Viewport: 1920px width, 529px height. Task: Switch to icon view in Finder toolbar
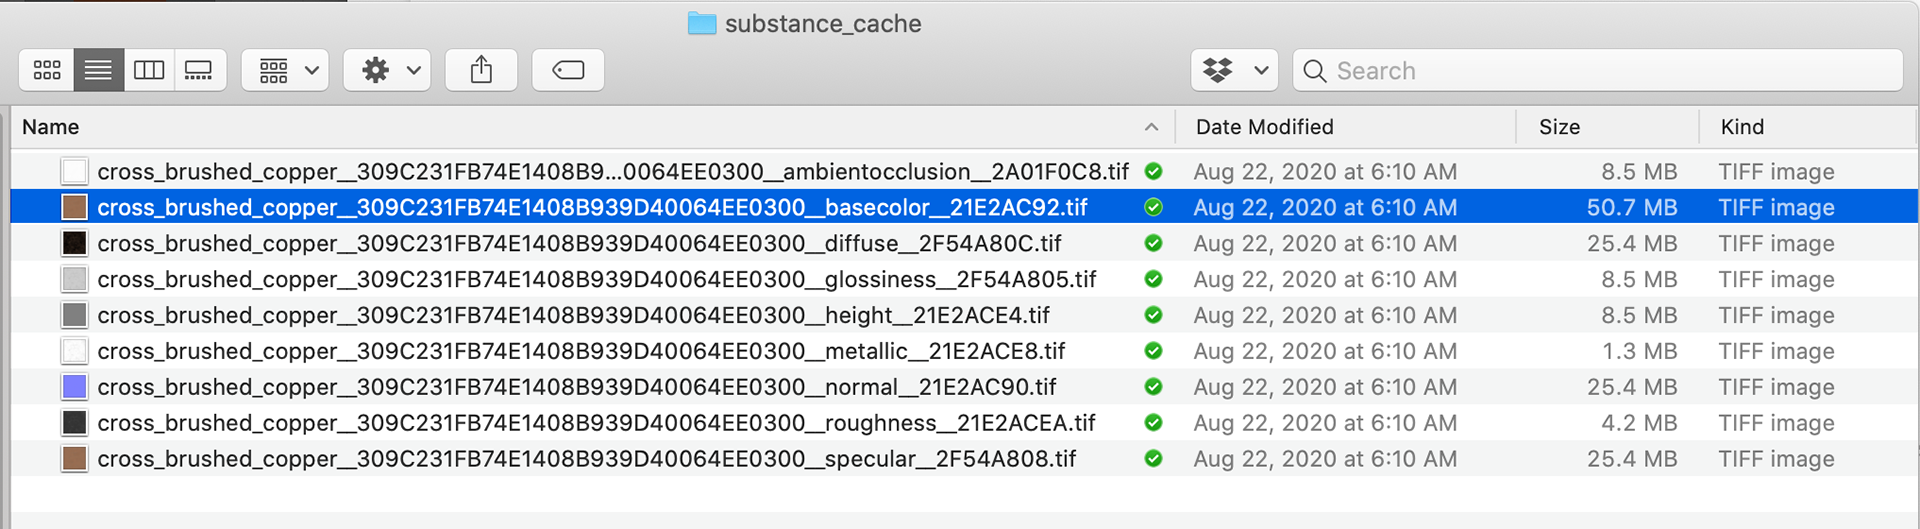click(47, 70)
